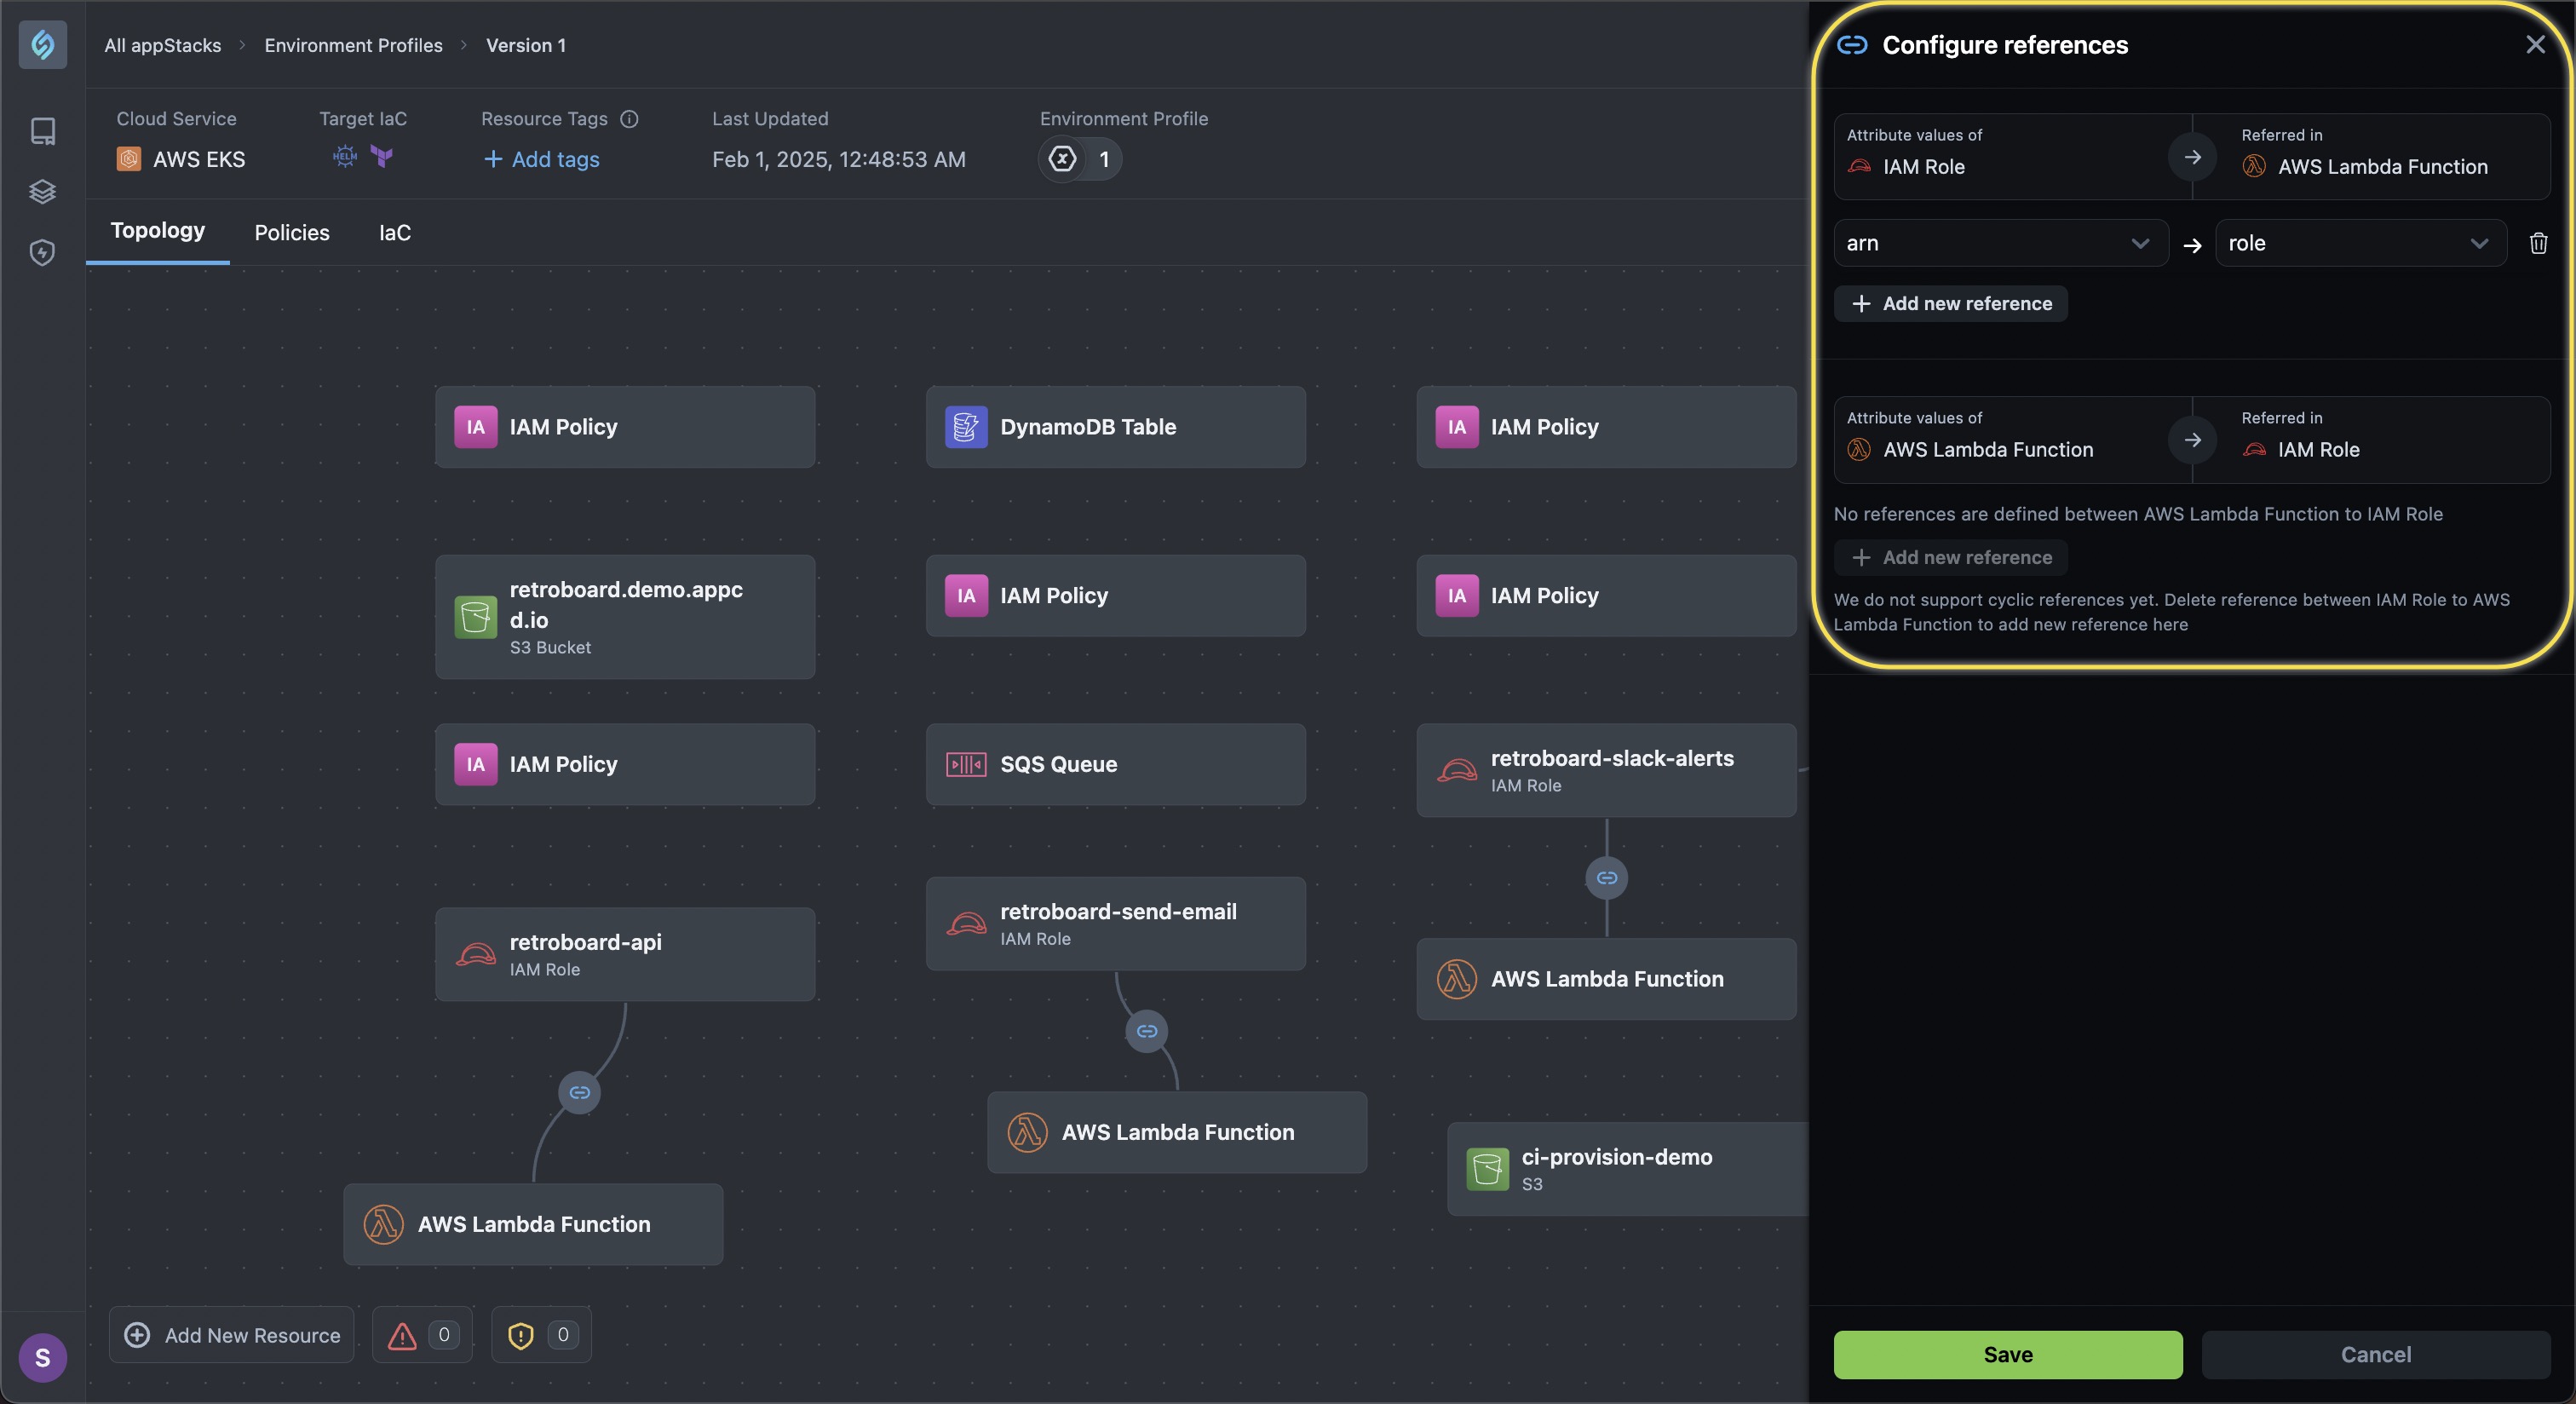Cancel the reference configuration
The width and height of the screenshot is (2576, 1404).
(2376, 1355)
